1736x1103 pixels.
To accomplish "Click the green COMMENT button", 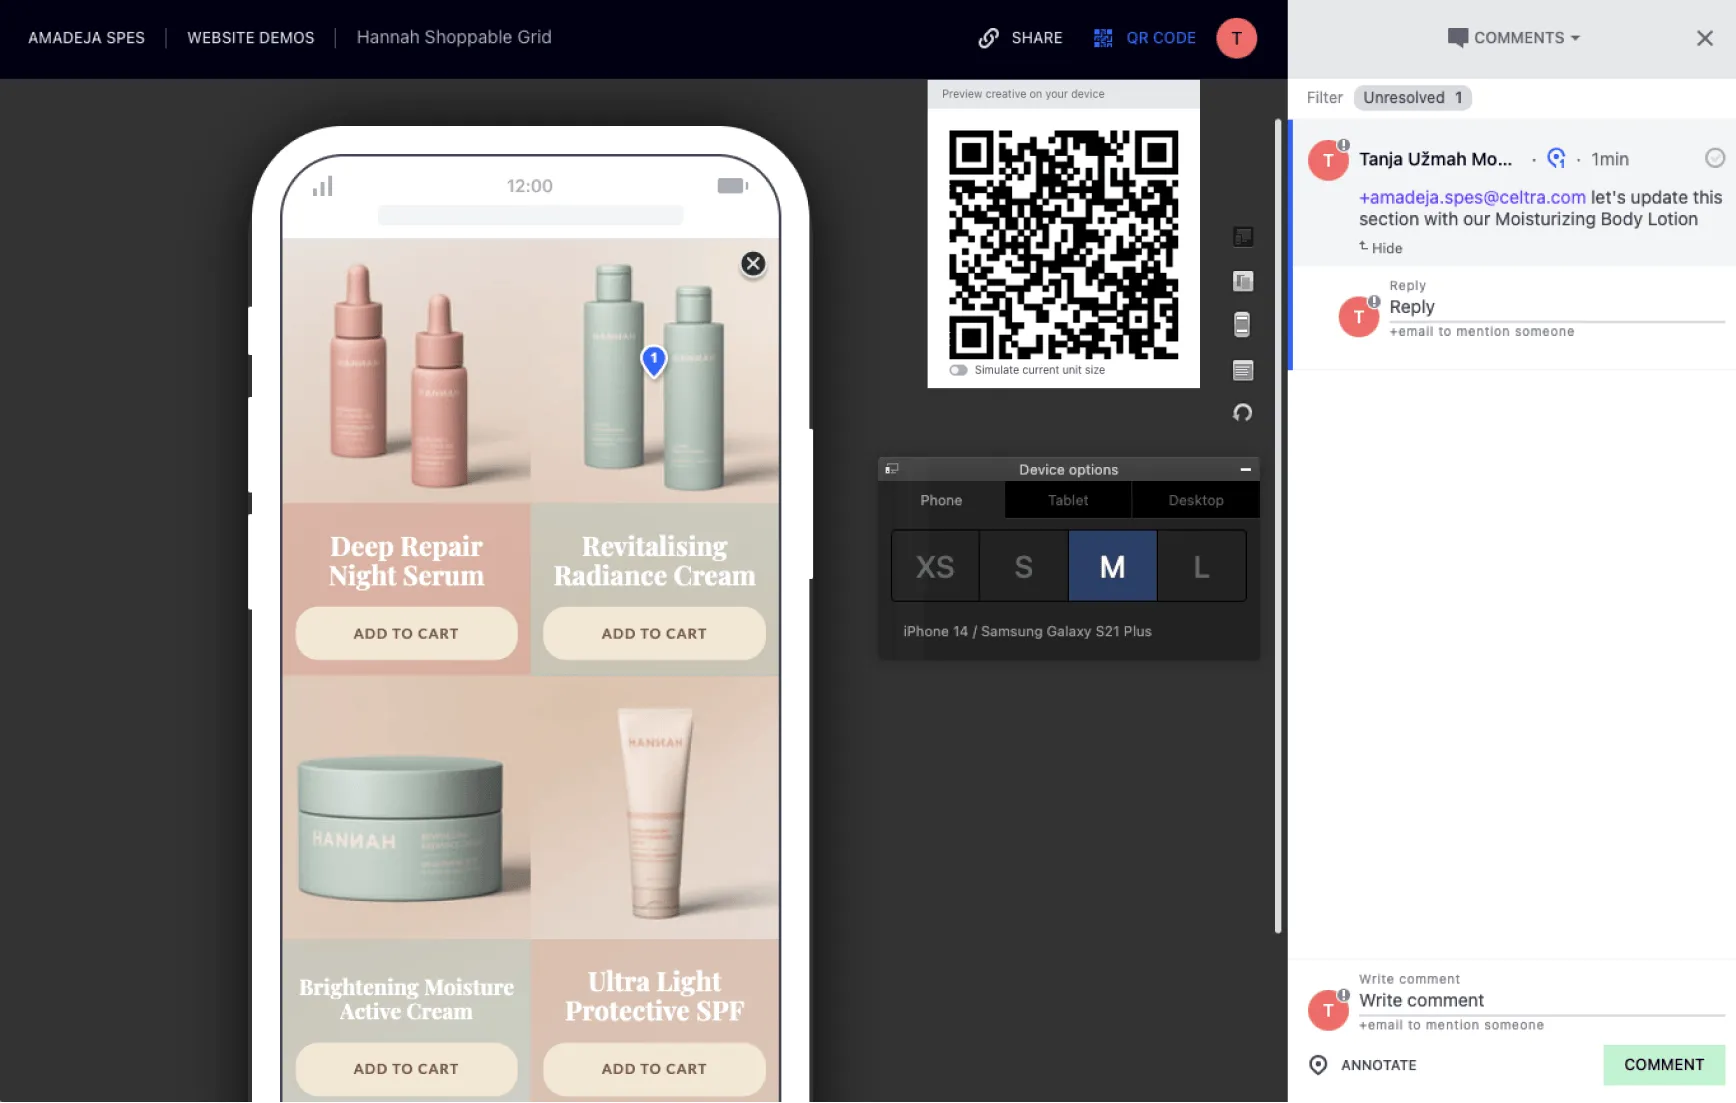I will pyautogui.click(x=1664, y=1065).
